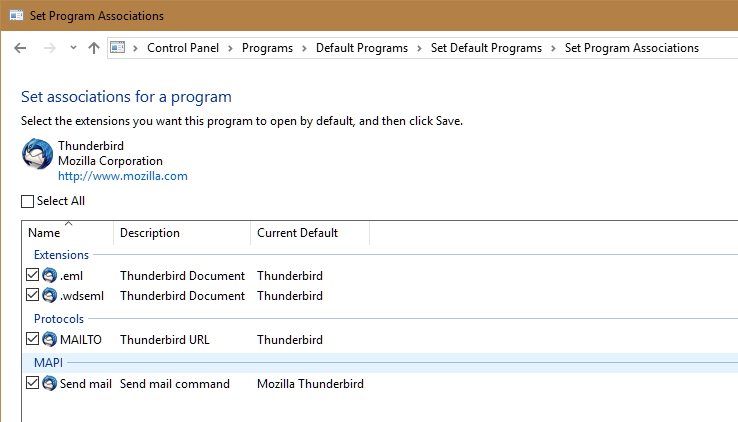Uncheck the MAILTO protocol checkbox
Screen dimensions: 738x422
pos(32,339)
